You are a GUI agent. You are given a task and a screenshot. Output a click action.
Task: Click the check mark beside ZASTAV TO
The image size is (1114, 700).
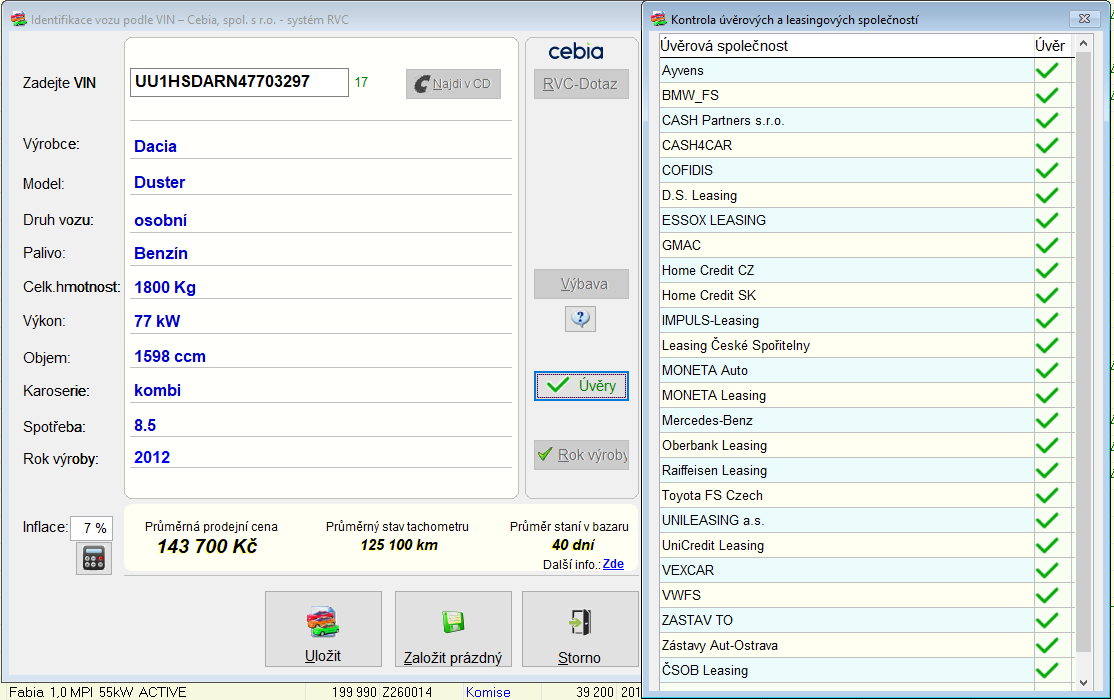coord(1047,620)
